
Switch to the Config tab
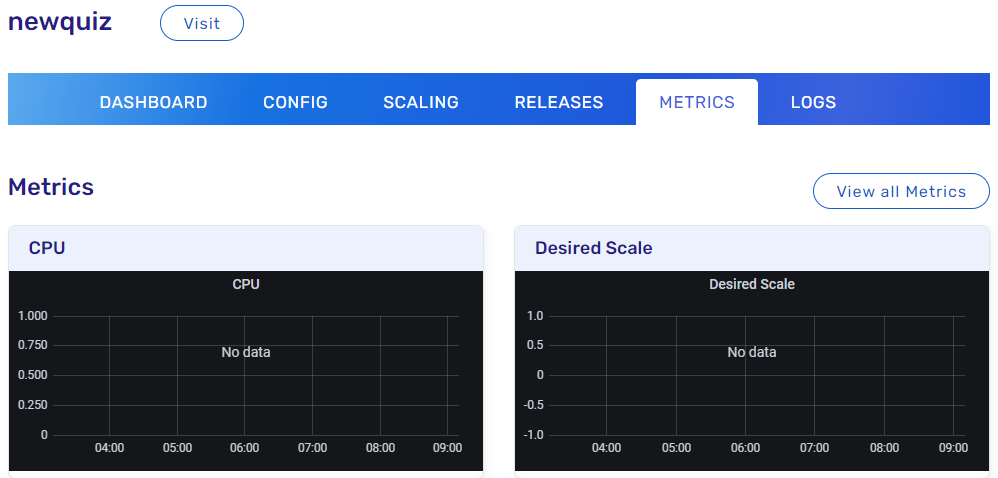295,102
